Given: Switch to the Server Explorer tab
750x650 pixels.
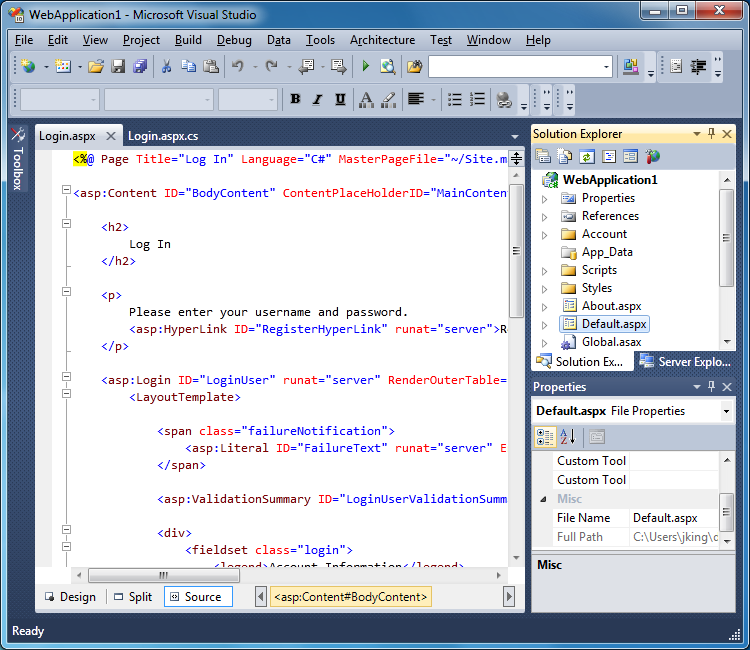Looking at the screenshot, I should click(685, 362).
